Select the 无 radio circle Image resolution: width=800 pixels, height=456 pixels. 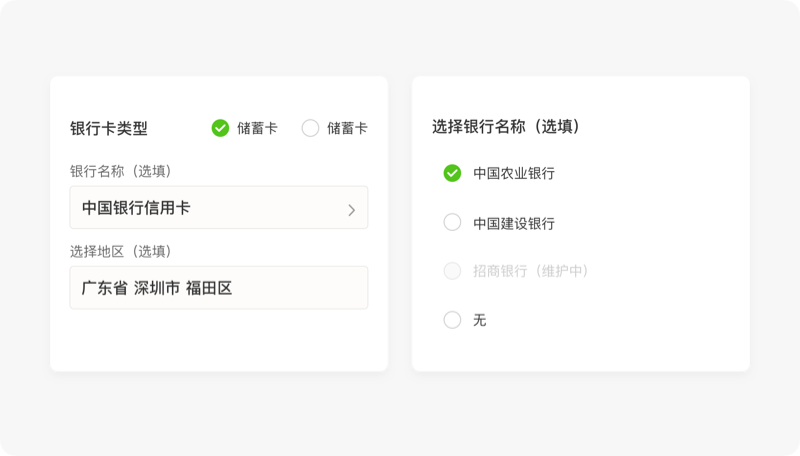tap(452, 320)
